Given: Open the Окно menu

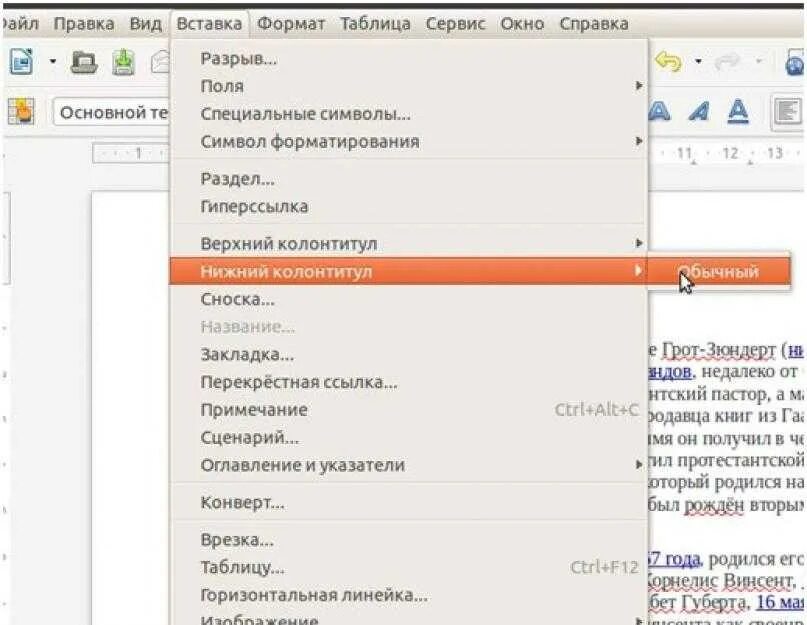Looking at the screenshot, I should coord(522,24).
